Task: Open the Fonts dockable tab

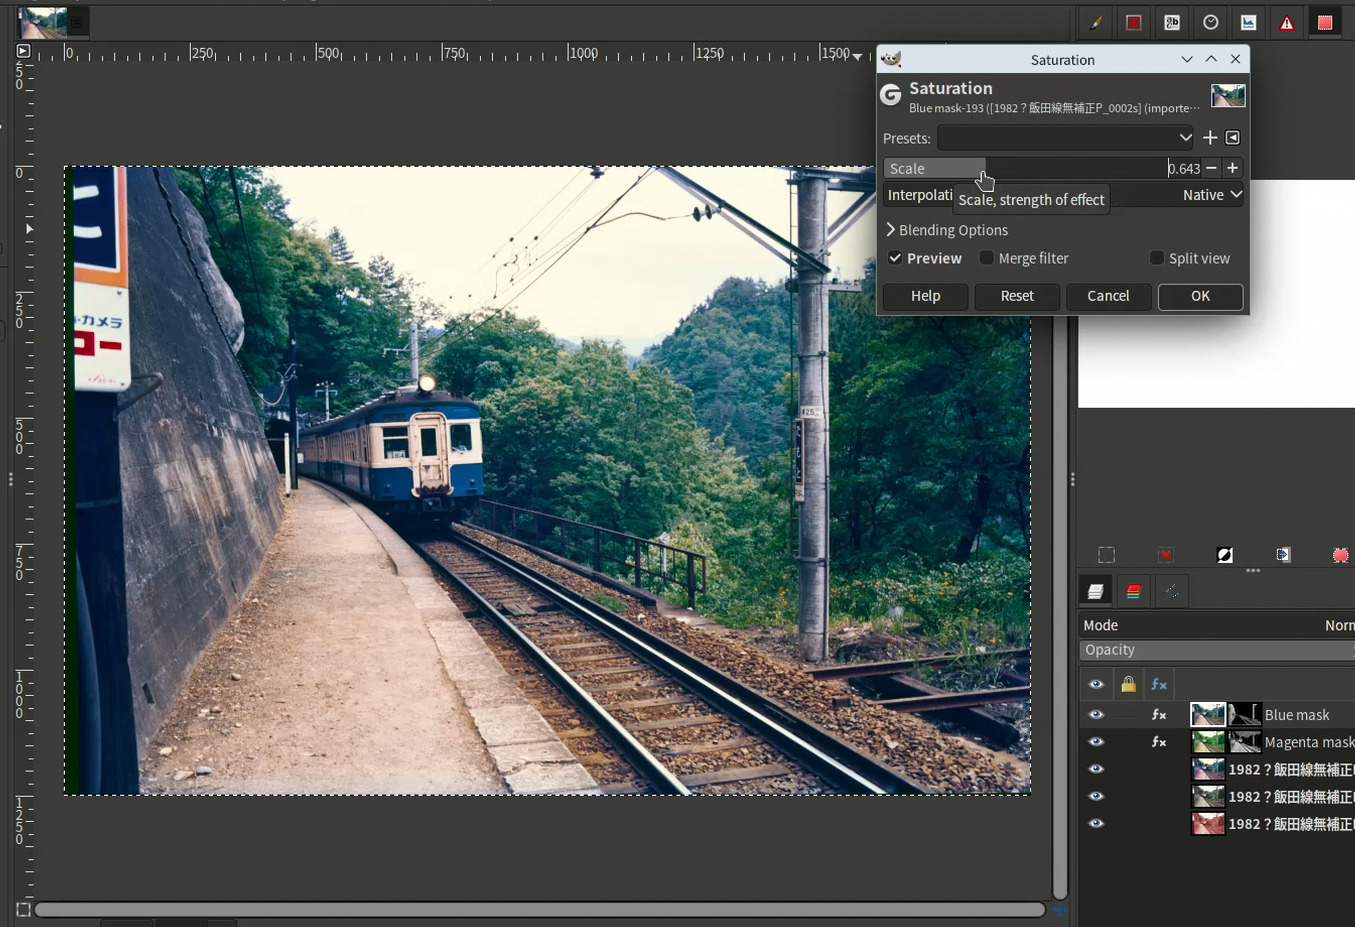Action: tap(1172, 23)
